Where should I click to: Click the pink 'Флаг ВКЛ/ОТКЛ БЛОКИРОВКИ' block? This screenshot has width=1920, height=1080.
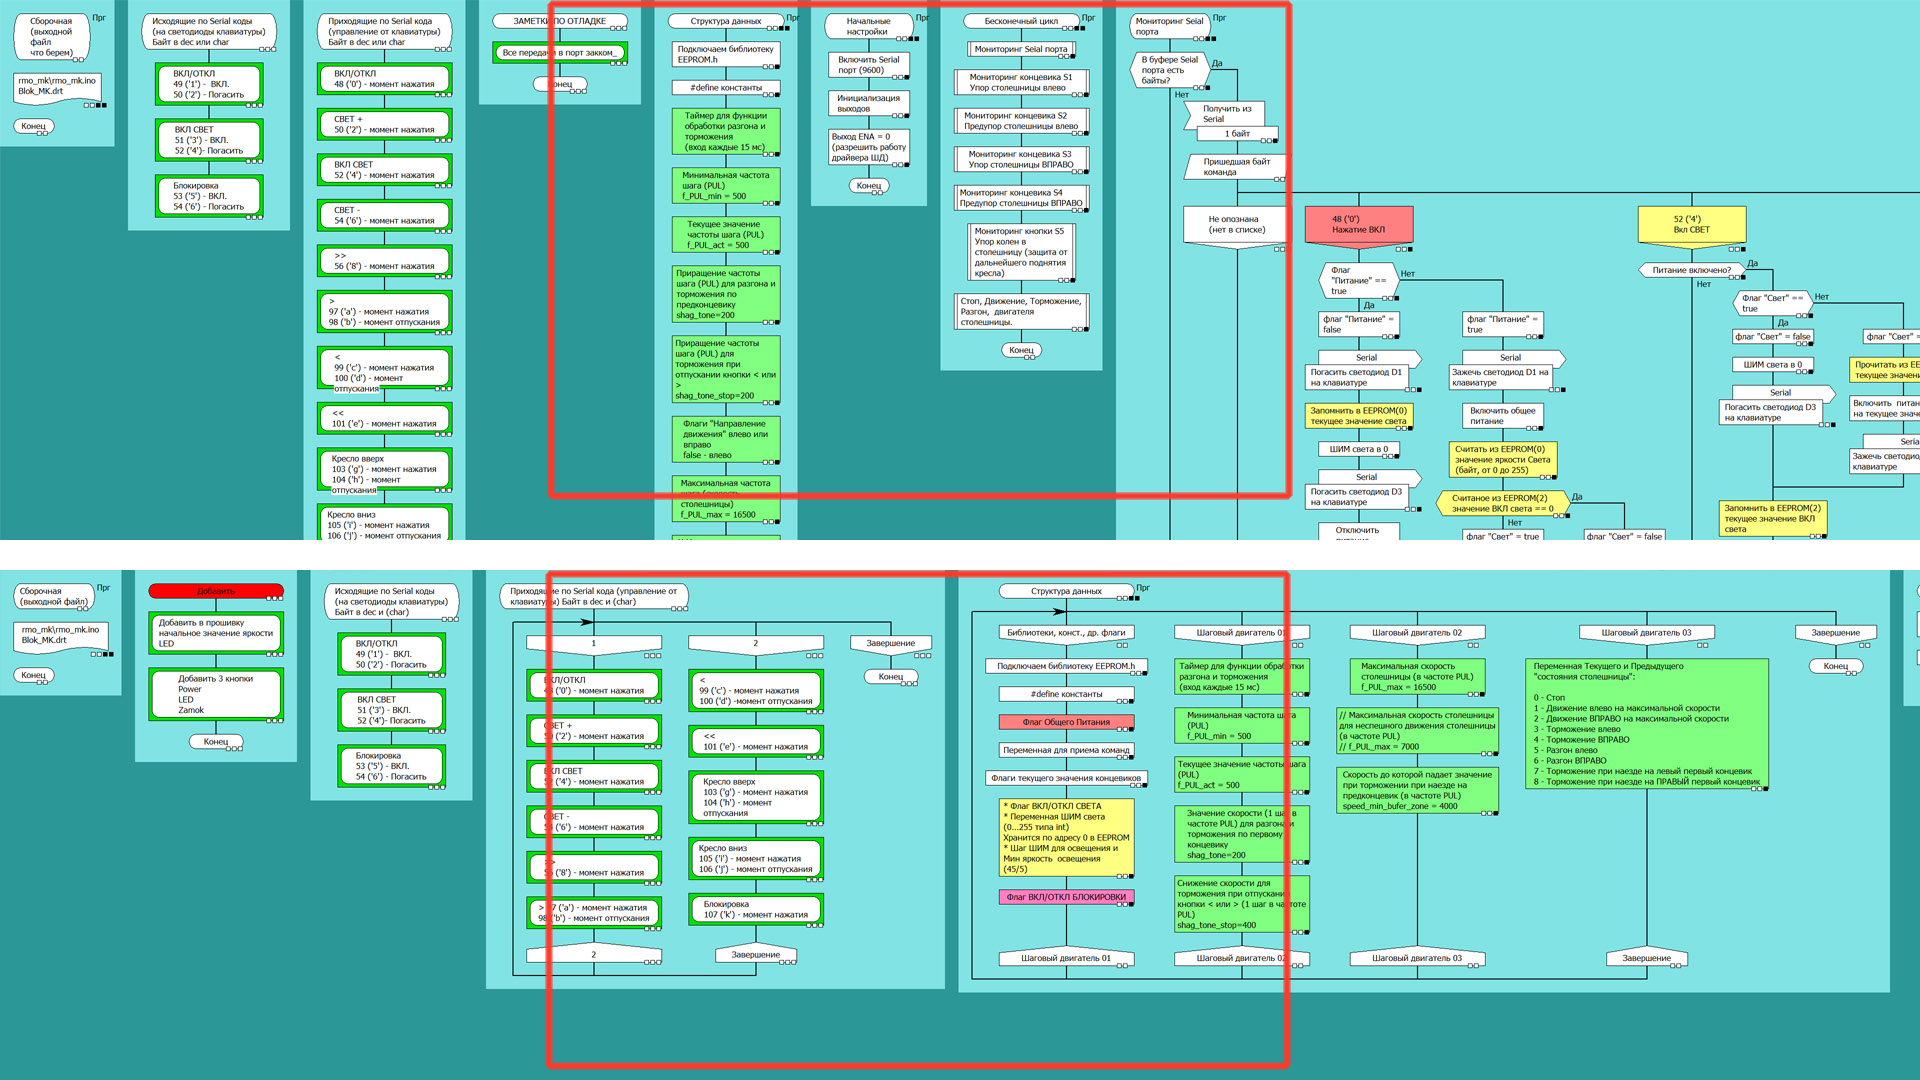[1066, 897]
